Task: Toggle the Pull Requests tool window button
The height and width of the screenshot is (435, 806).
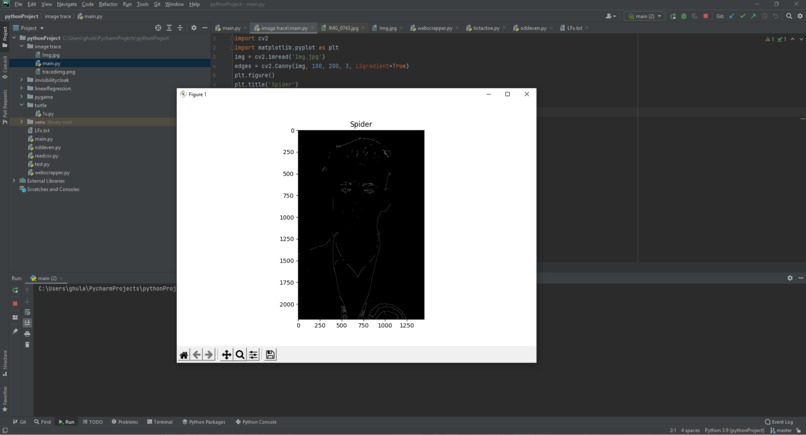Action: point(5,107)
